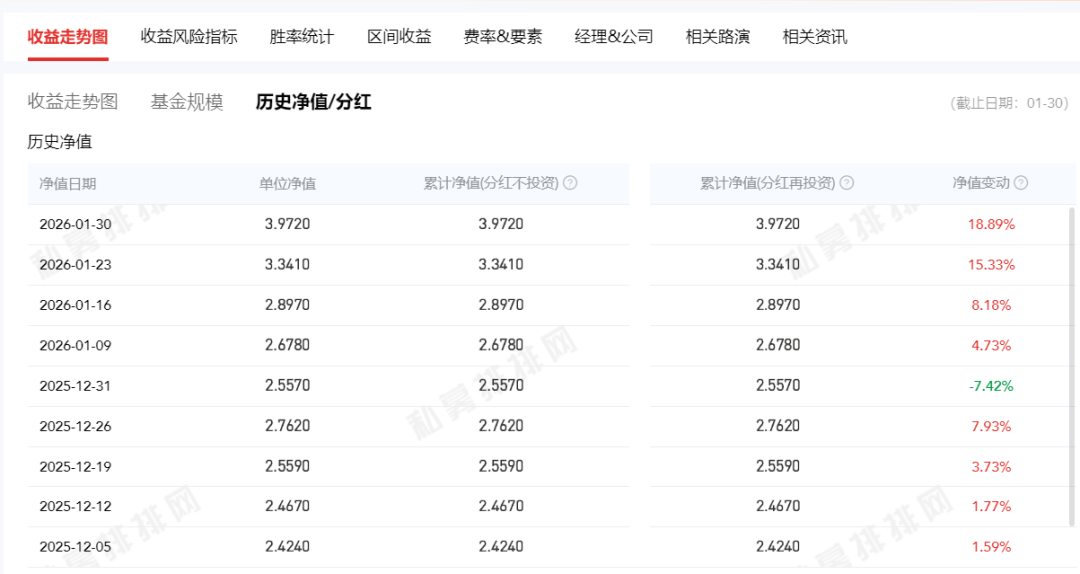1080x574 pixels.
Task: Switch to 收益走势图 sub-tab
Action: (73, 102)
